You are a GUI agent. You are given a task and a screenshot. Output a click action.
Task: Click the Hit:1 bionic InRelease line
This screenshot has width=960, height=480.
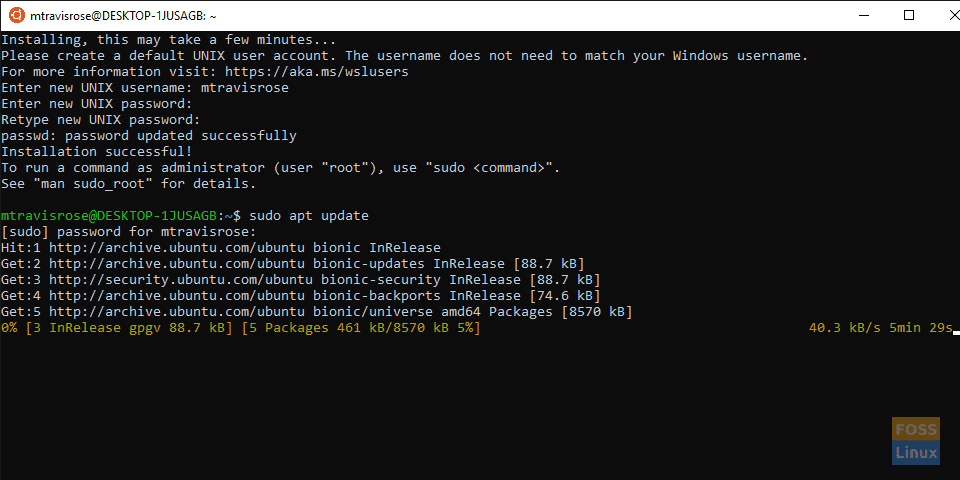coord(220,248)
